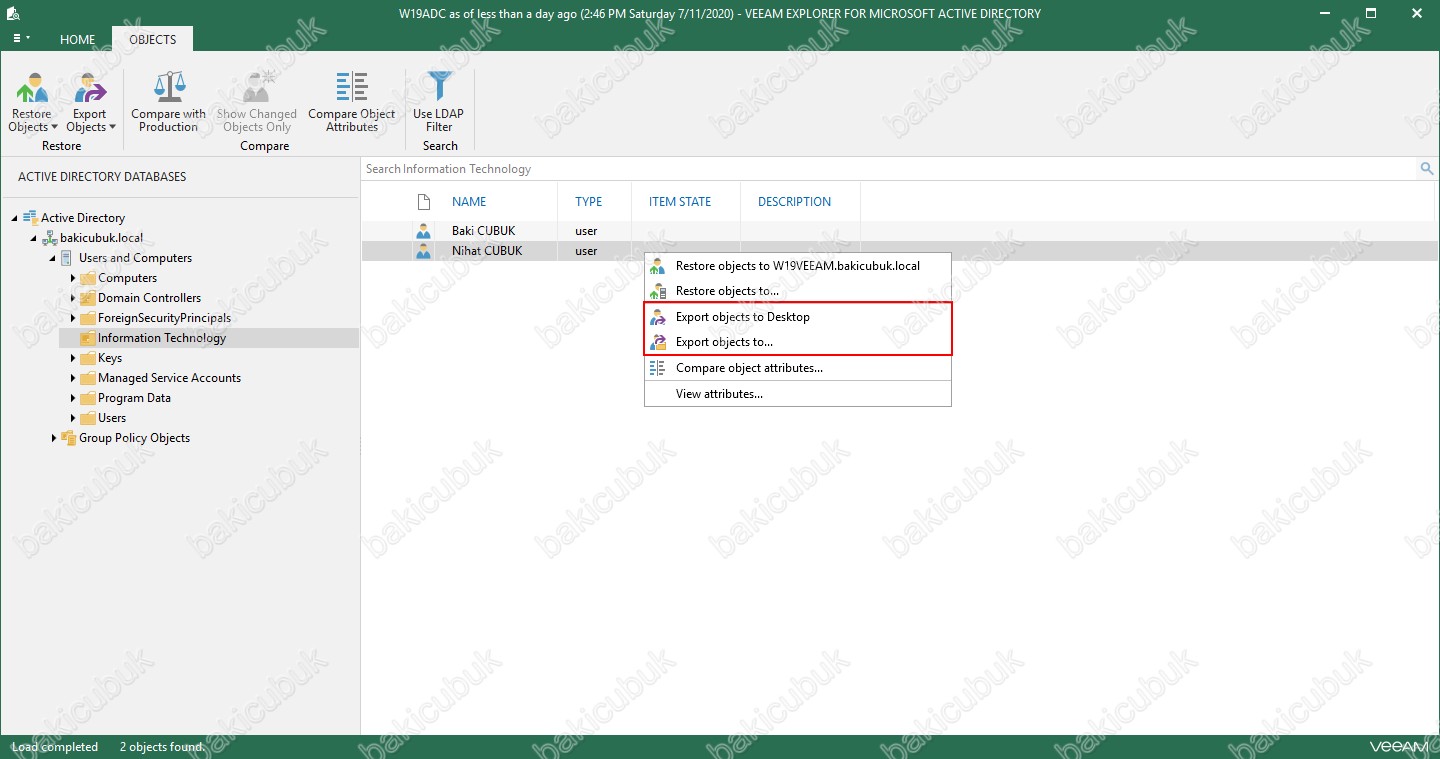Switch to the HOME tab
Viewport: 1440px width, 759px height.
(77, 40)
